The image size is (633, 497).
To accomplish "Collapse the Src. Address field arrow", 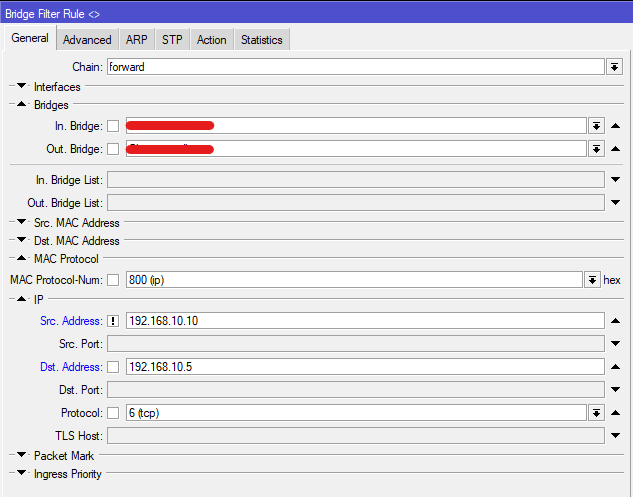I will [x=616, y=321].
